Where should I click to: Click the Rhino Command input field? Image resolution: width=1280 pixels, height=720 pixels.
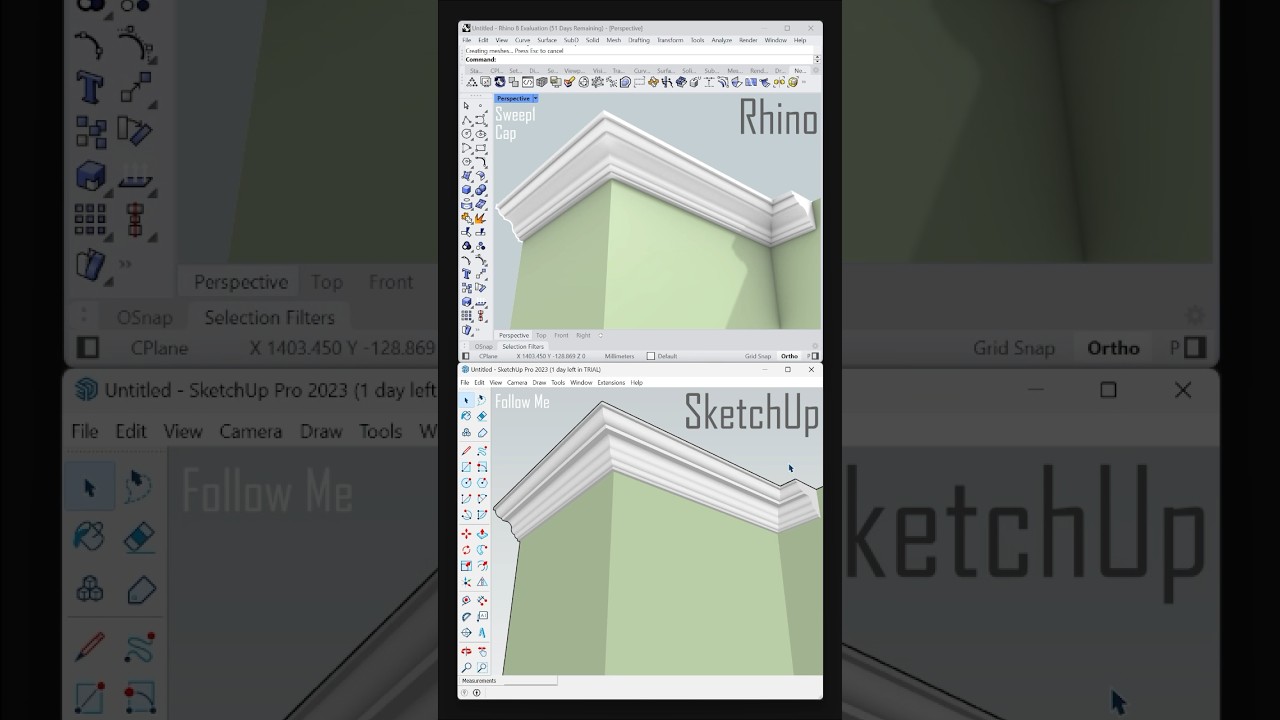click(640, 59)
